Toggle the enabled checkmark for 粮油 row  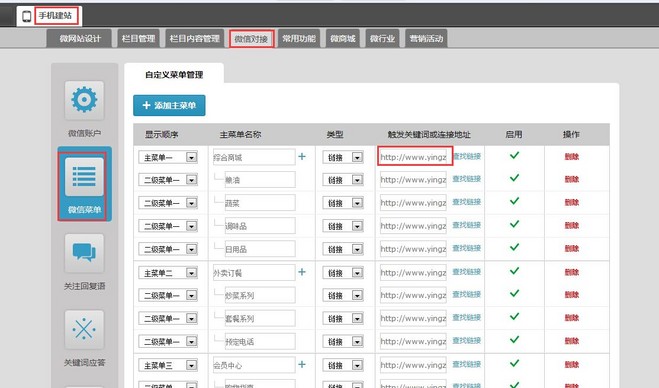tap(514, 178)
